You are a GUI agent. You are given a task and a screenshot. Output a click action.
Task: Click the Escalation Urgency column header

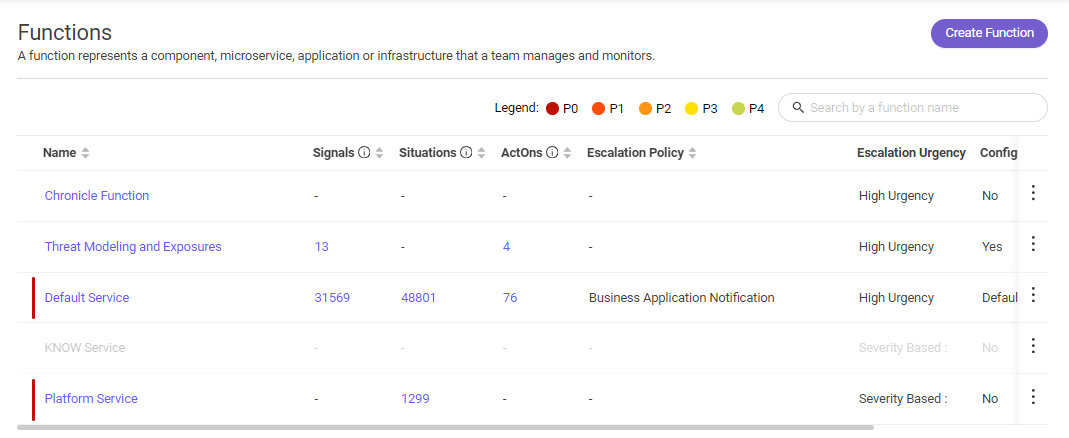click(911, 153)
